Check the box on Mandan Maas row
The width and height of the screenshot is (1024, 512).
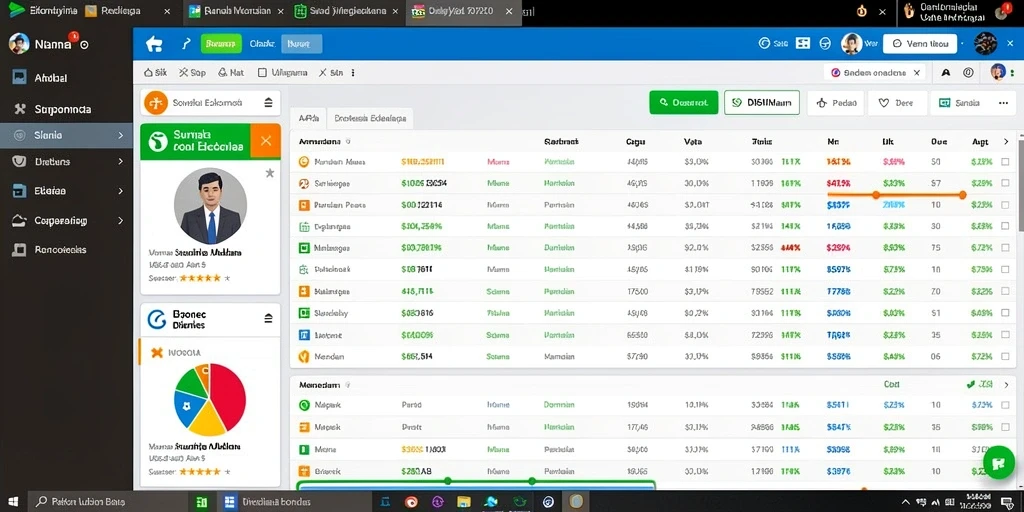pos(1005,162)
